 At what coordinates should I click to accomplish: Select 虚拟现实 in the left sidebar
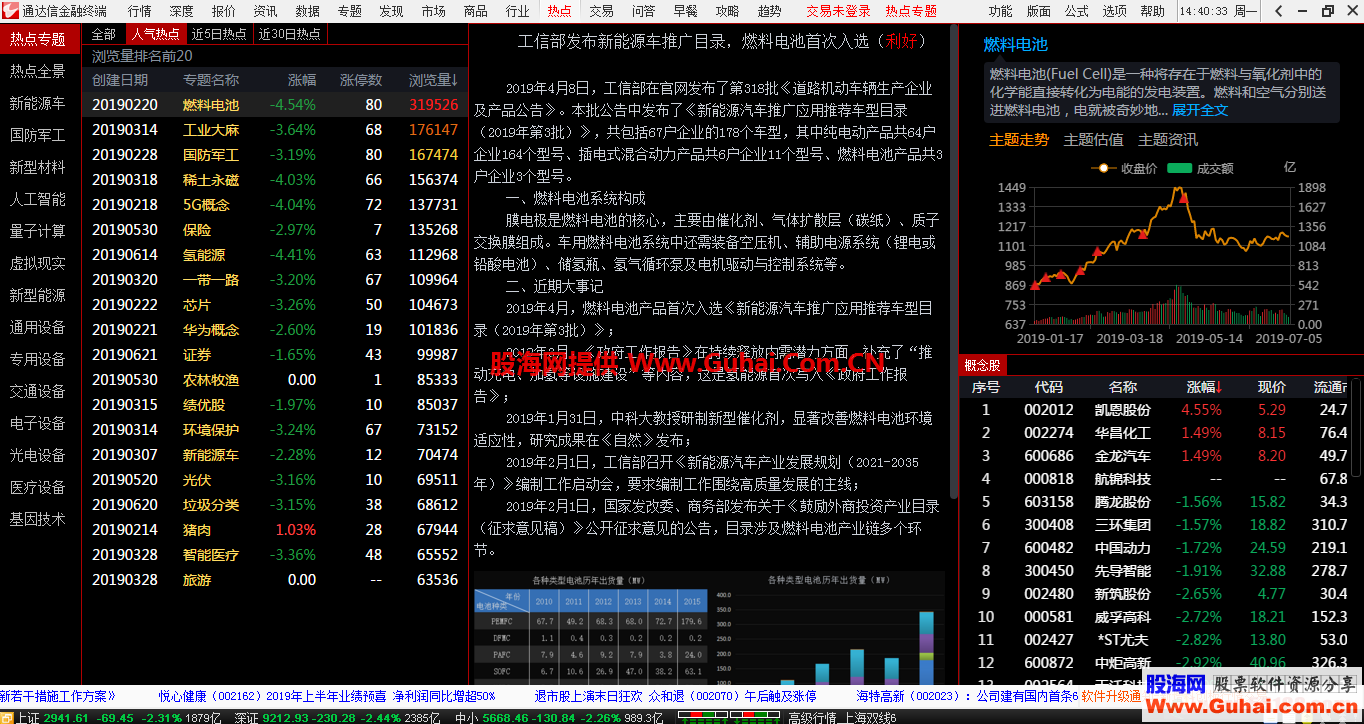38,263
